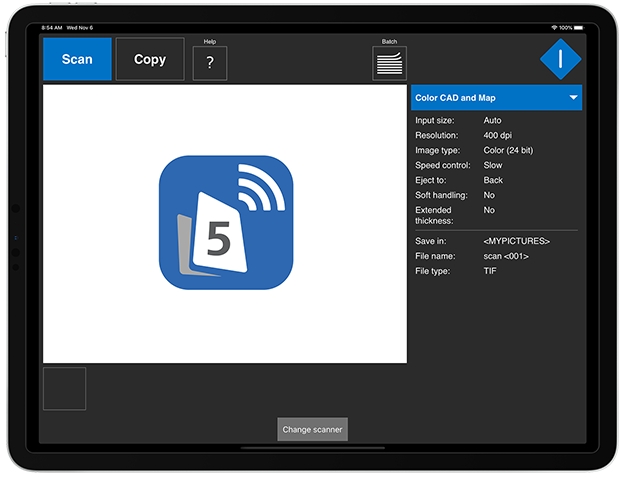The image size is (620, 478).
Task: Adjust the Speed control Slow setting
Action: 493,165
